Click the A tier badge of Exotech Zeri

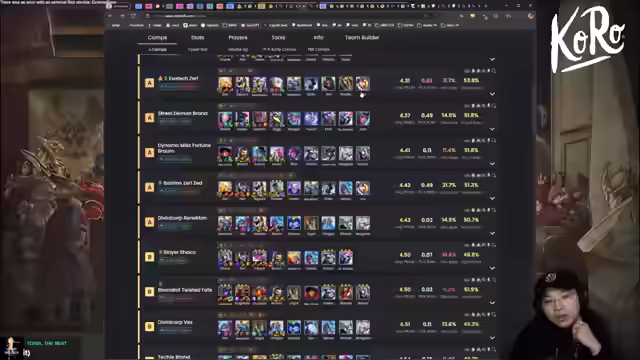pos(149,83)
